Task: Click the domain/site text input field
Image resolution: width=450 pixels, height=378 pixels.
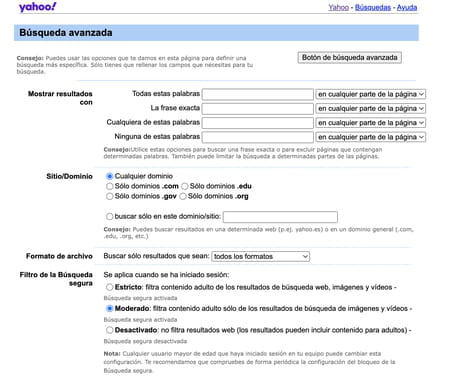Action: pos(280,217)
